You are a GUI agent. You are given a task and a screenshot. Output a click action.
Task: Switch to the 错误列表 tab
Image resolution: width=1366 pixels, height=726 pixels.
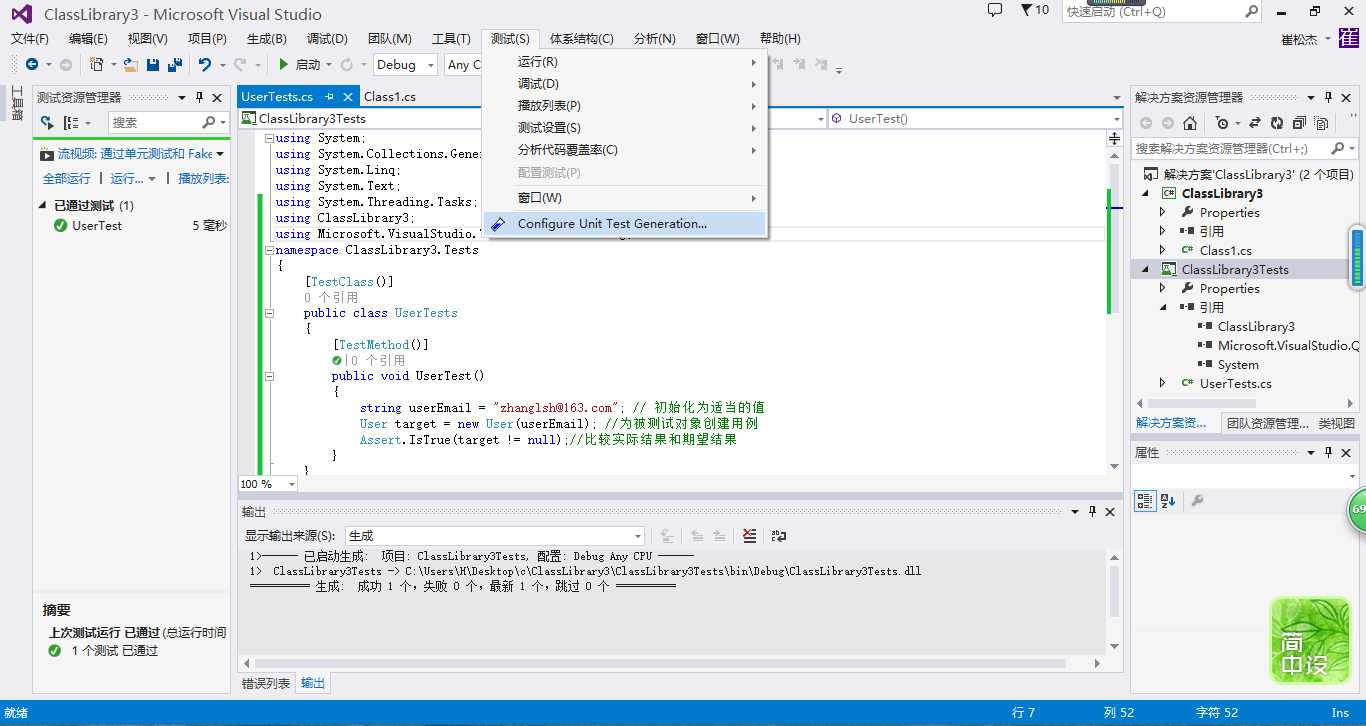(x=266, y=683)
